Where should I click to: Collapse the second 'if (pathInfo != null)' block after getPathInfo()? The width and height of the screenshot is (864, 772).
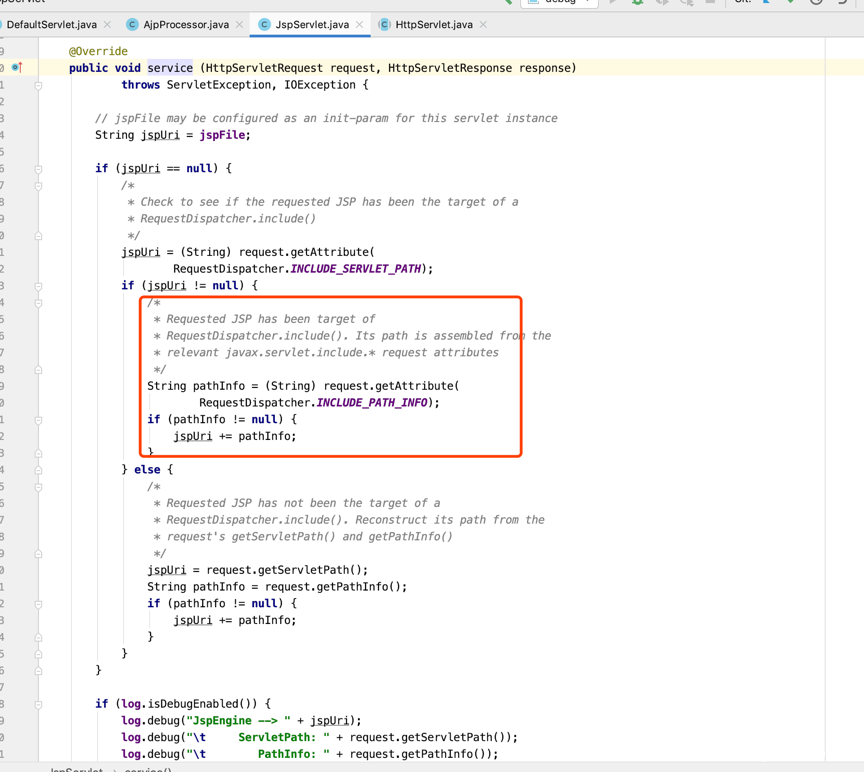click(38, 604)
